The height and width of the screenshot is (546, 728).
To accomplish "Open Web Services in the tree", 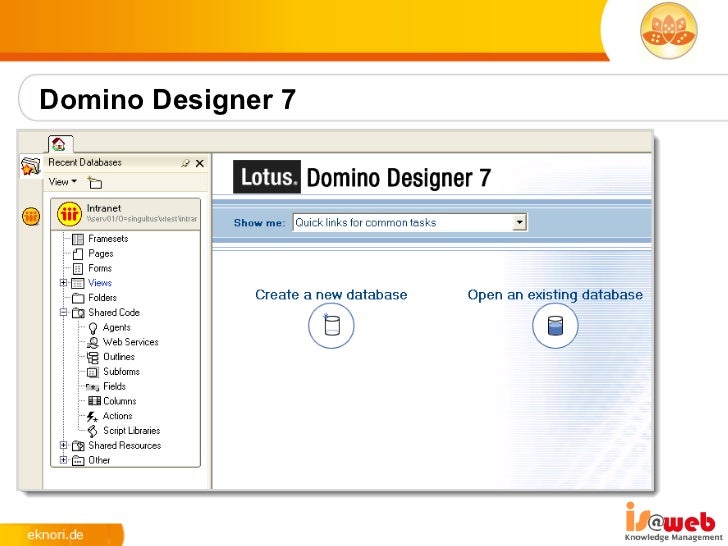I will pyautogui.click(x=130, y=342).
